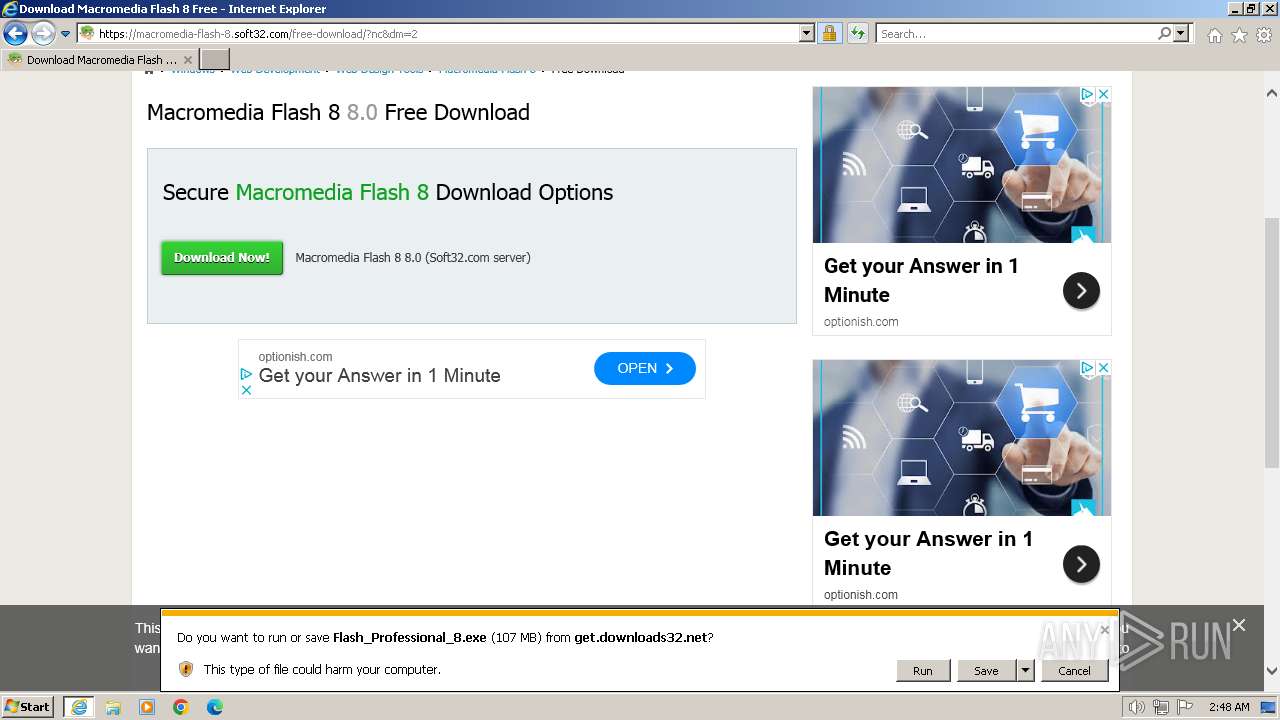Close the bottom sidebar ad with X
This screenshot has width=1280, height=720.
(1103, 368)
